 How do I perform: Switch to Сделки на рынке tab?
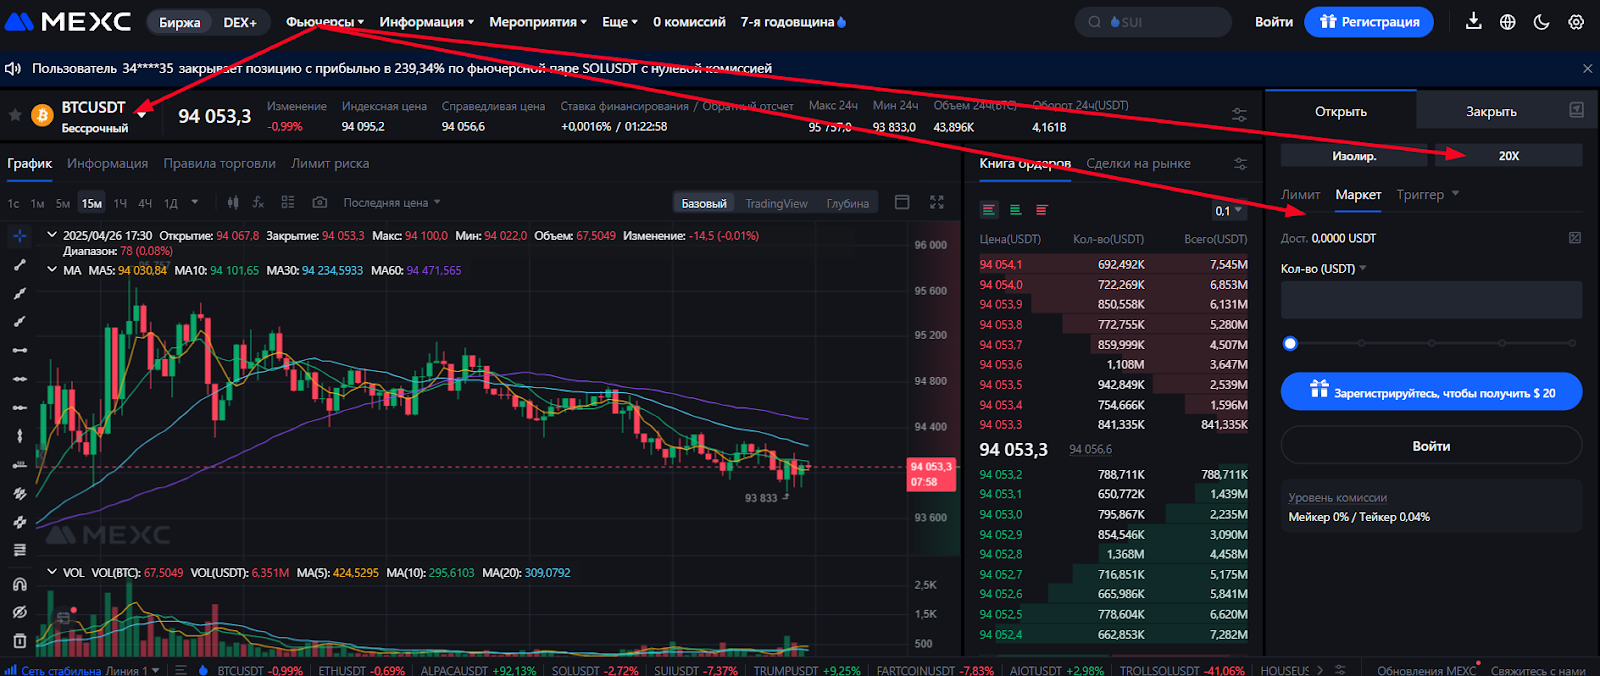coord(1138,164)
